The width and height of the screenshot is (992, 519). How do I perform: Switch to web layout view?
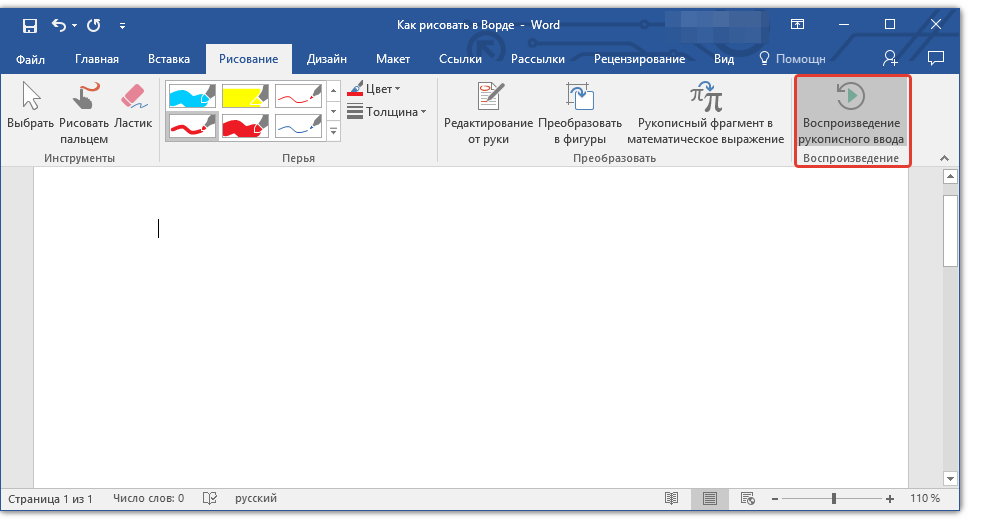746,498
